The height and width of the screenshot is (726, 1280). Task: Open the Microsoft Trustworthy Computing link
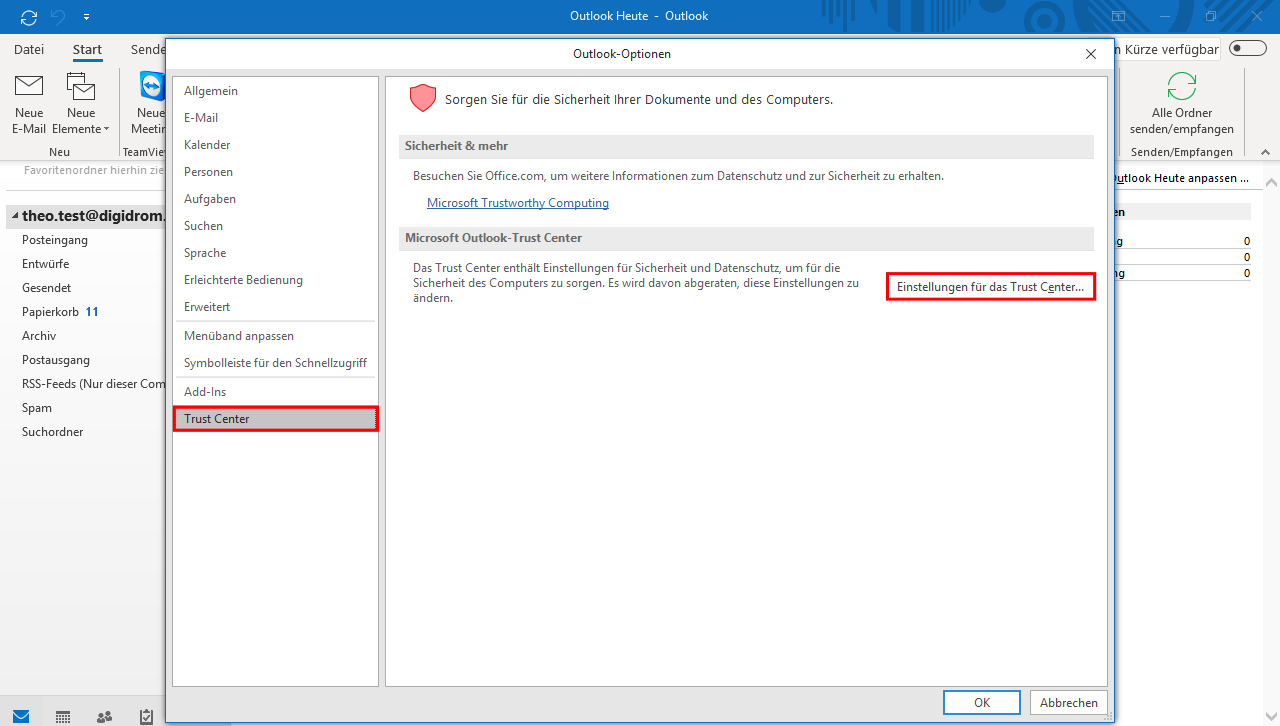[x=517, y=203]
